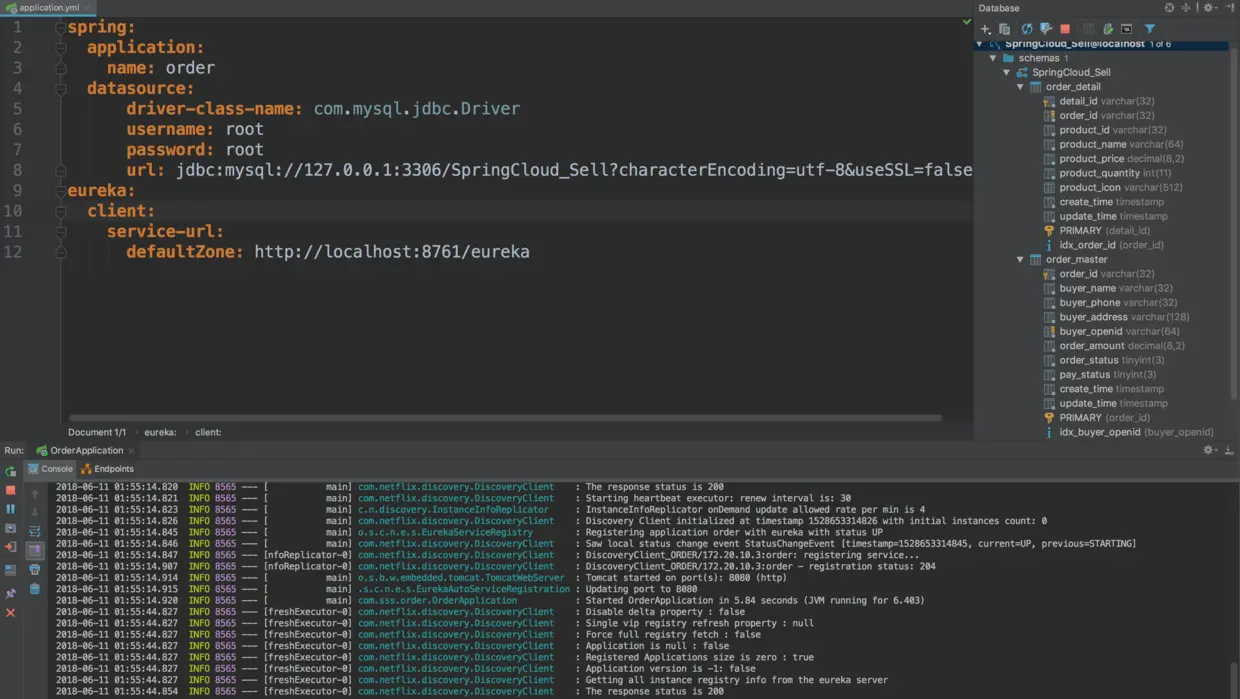
Task: Select the pay_status tinyint(3) column
Action: pyautogui.click(x=1099, y=374)
